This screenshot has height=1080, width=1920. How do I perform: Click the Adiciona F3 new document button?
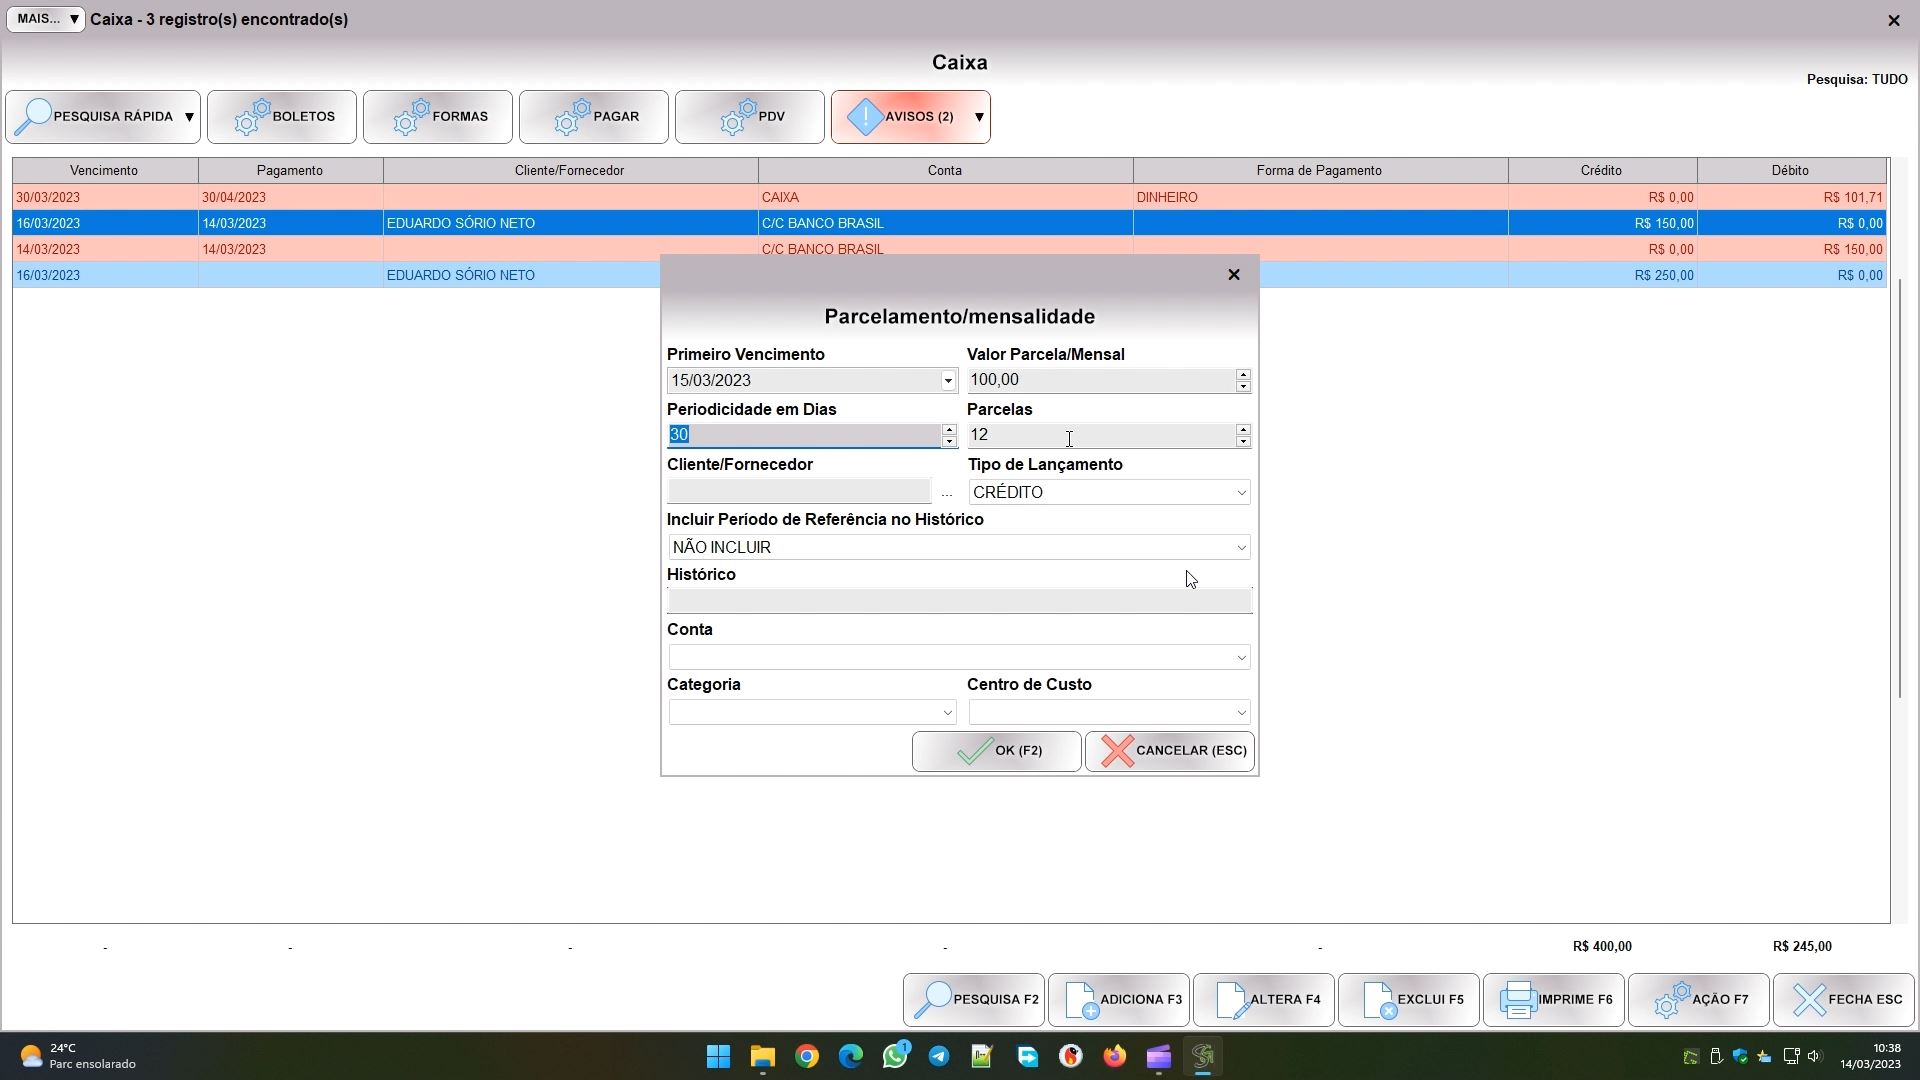pos(1119,999)
